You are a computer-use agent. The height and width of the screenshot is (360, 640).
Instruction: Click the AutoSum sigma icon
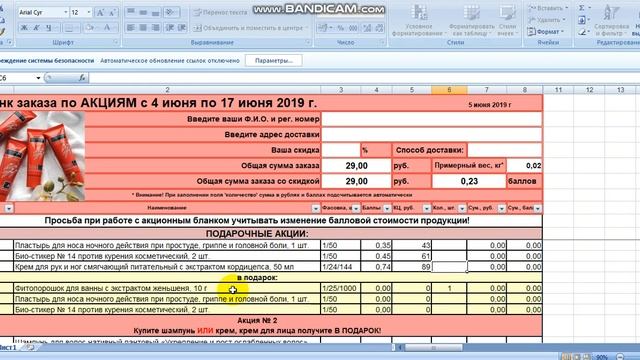click(582, 8)
